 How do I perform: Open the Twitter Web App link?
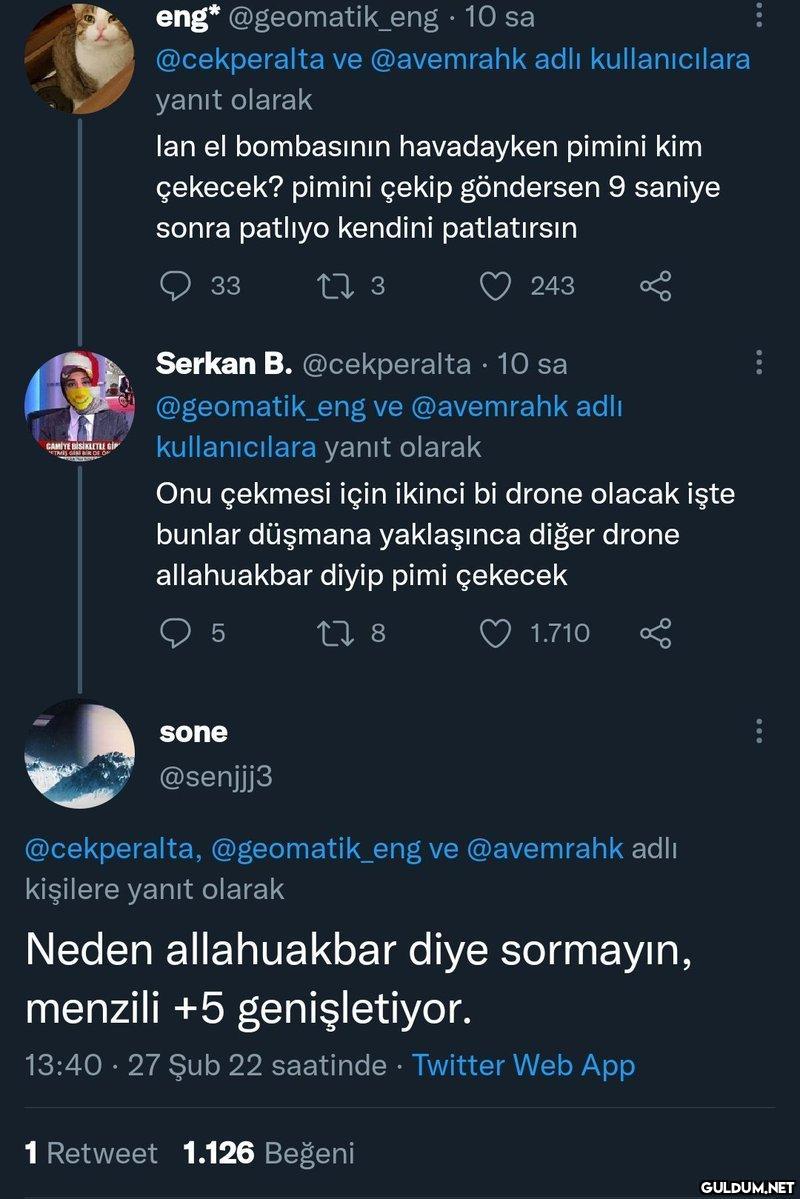(x=523, y=1065)
